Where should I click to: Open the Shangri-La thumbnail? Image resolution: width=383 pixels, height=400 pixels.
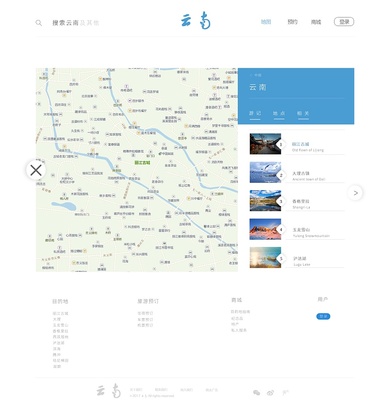click(265, 201)
